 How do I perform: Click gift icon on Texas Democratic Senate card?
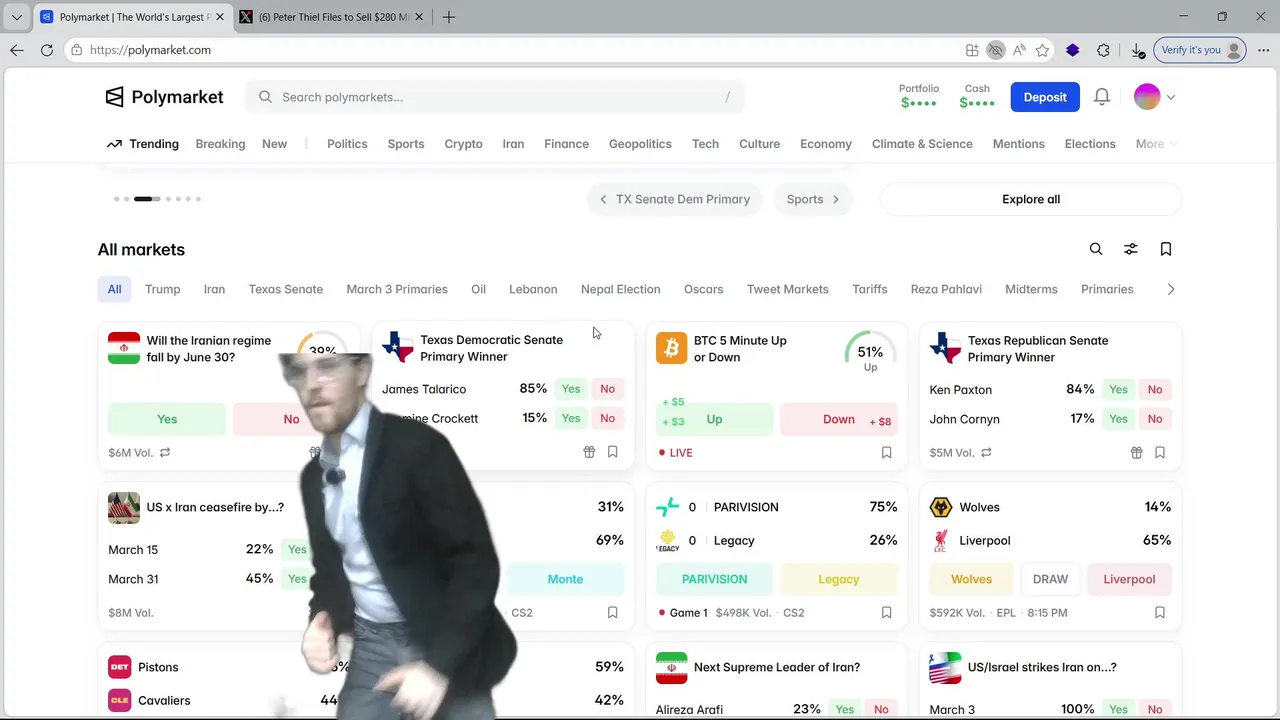coord(589,452)
